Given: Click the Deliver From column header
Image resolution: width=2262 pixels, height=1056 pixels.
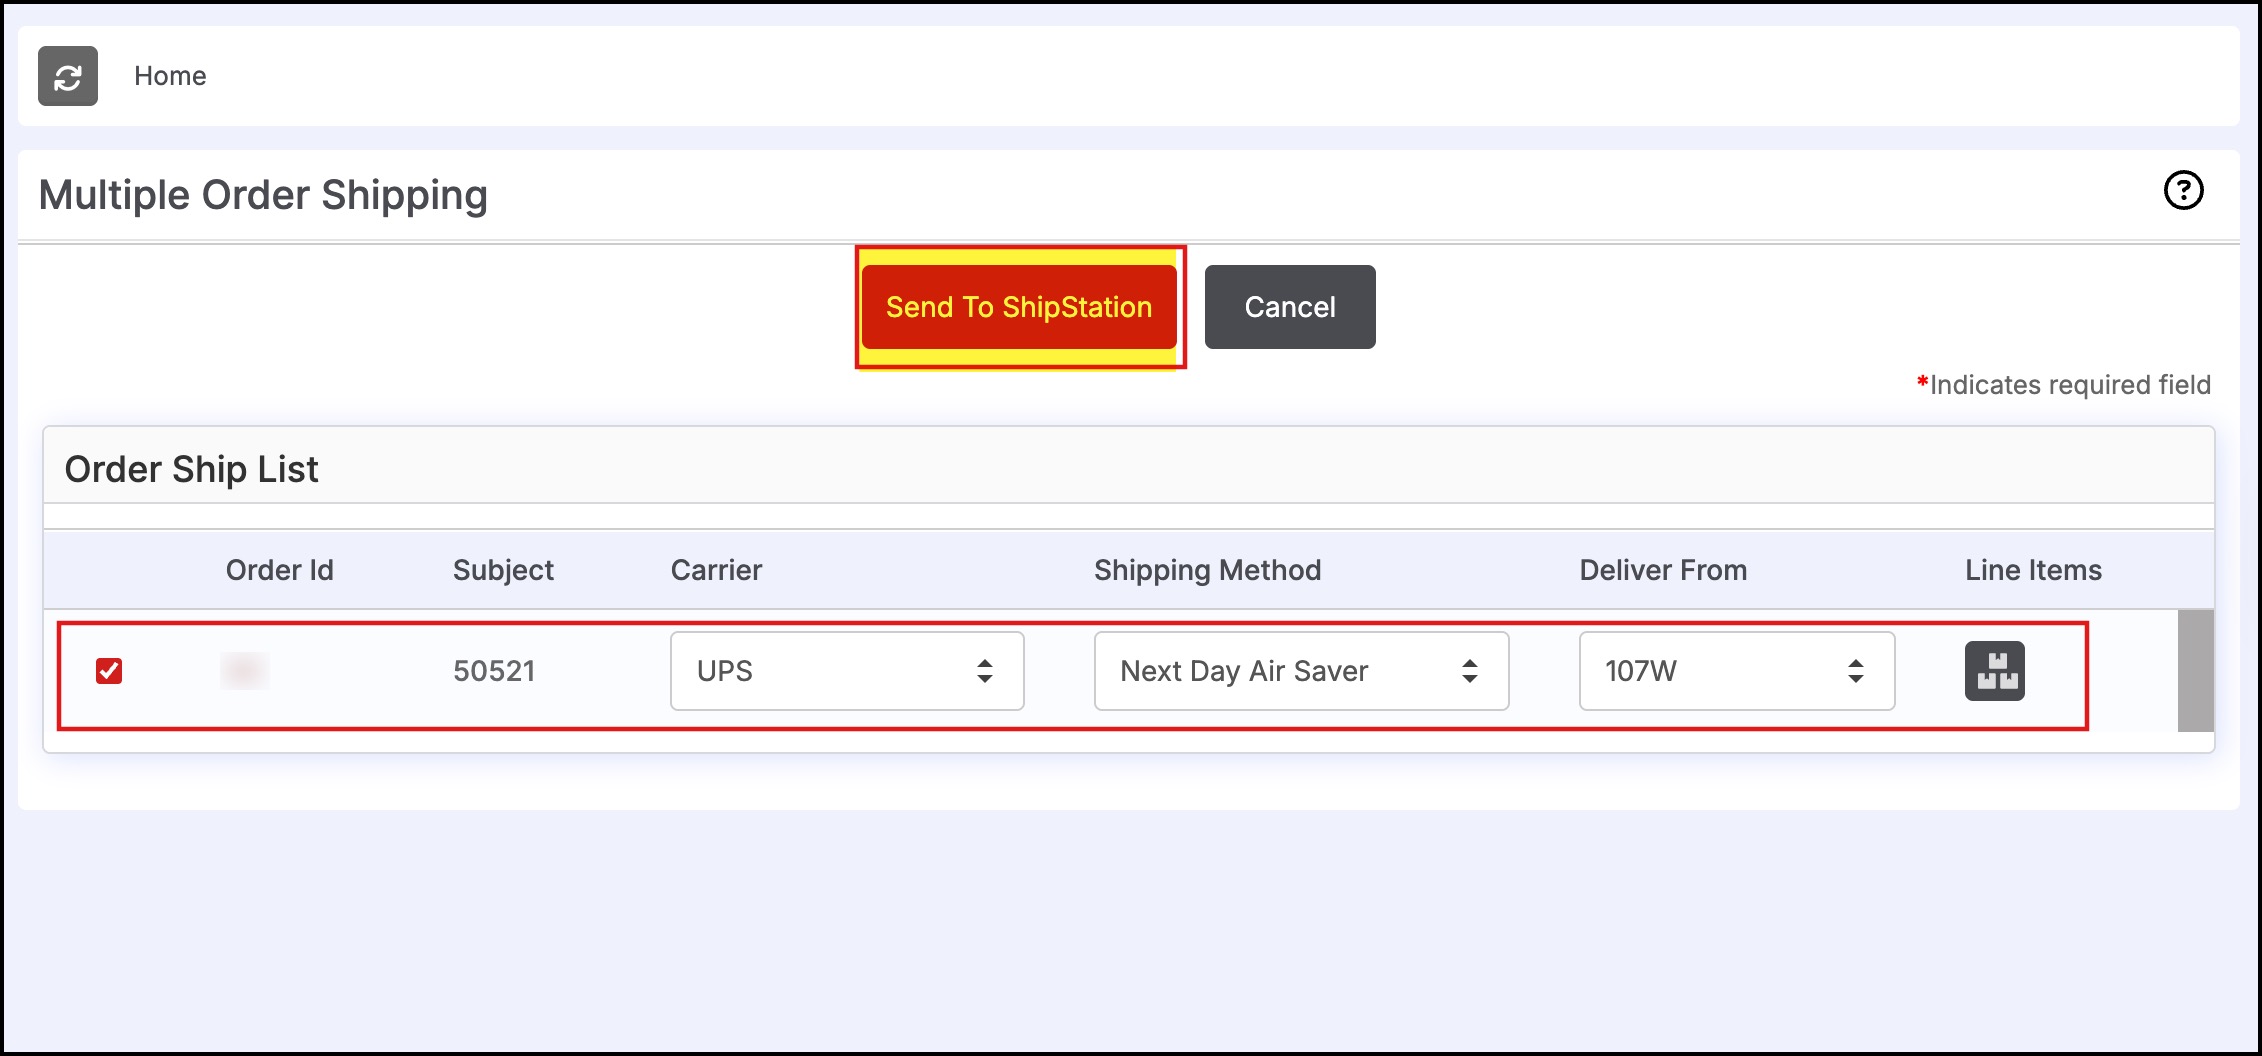Looking at the screenshot, I should coord(1663,570).
